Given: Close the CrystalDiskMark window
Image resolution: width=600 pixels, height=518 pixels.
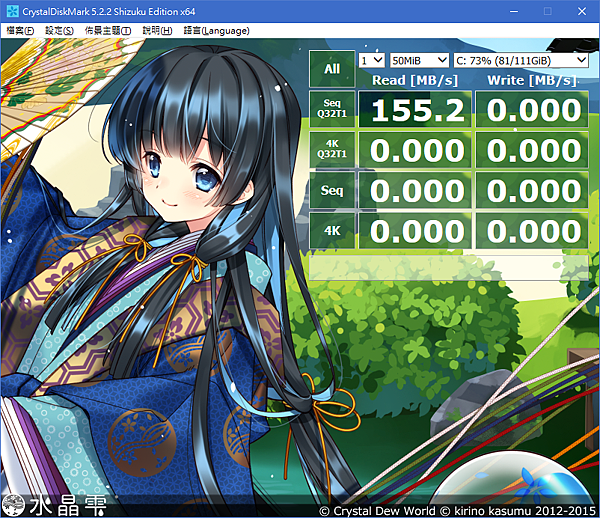Looking at the screenshot, I should click(x=582, y=11).
